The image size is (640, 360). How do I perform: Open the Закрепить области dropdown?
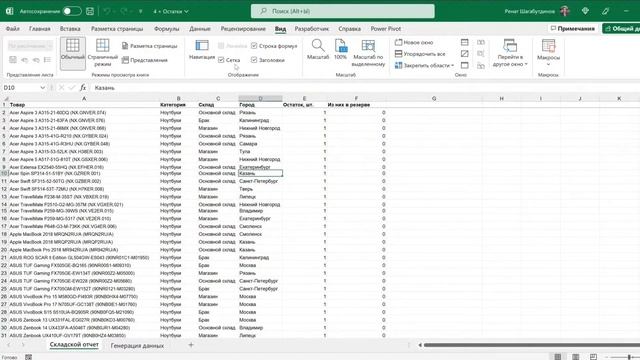[424, 65]
